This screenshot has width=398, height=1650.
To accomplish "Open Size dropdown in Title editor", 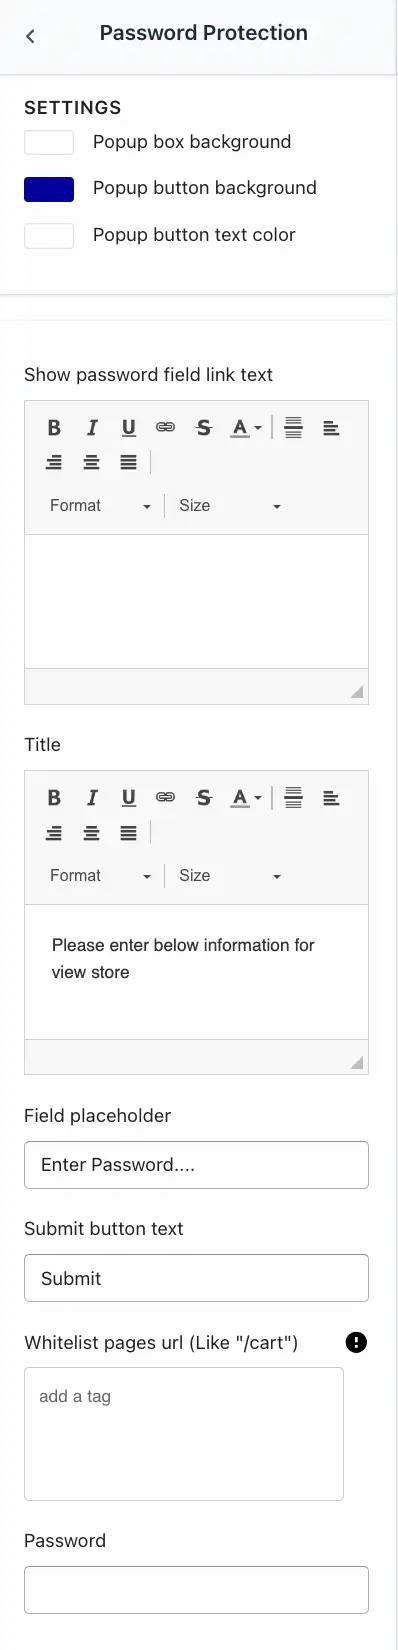I will click(230, 876).
